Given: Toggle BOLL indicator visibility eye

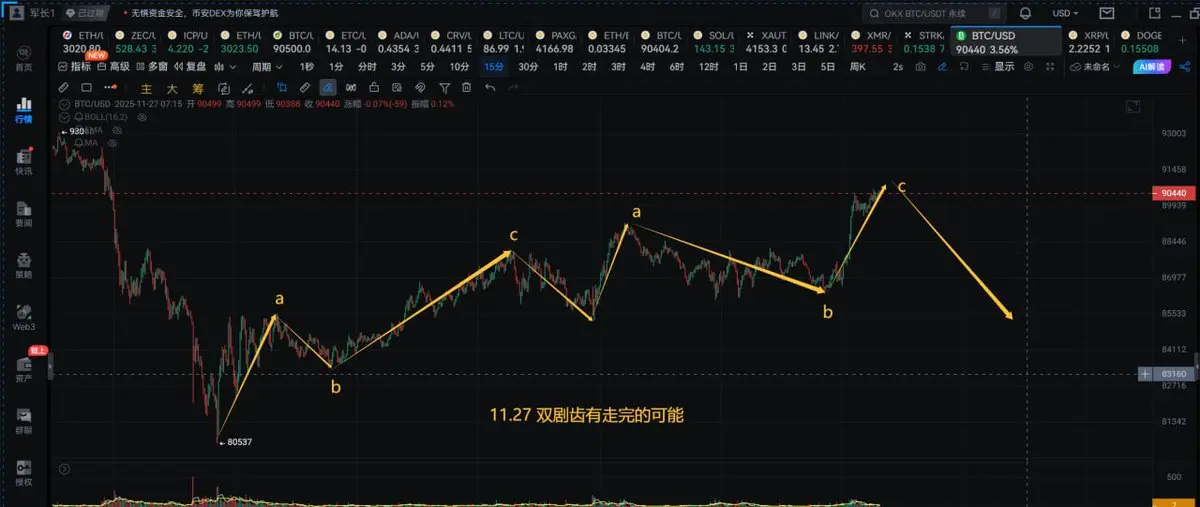Looking at the screenshot, I should click(x=142, y=117).
